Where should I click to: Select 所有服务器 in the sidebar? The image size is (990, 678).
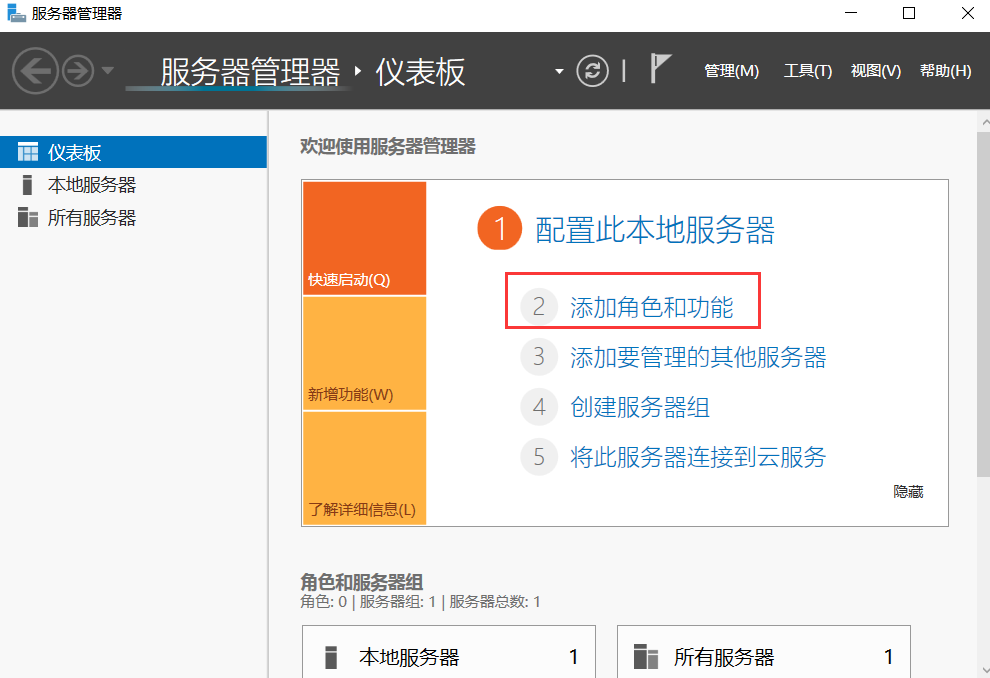click(133, 218)
